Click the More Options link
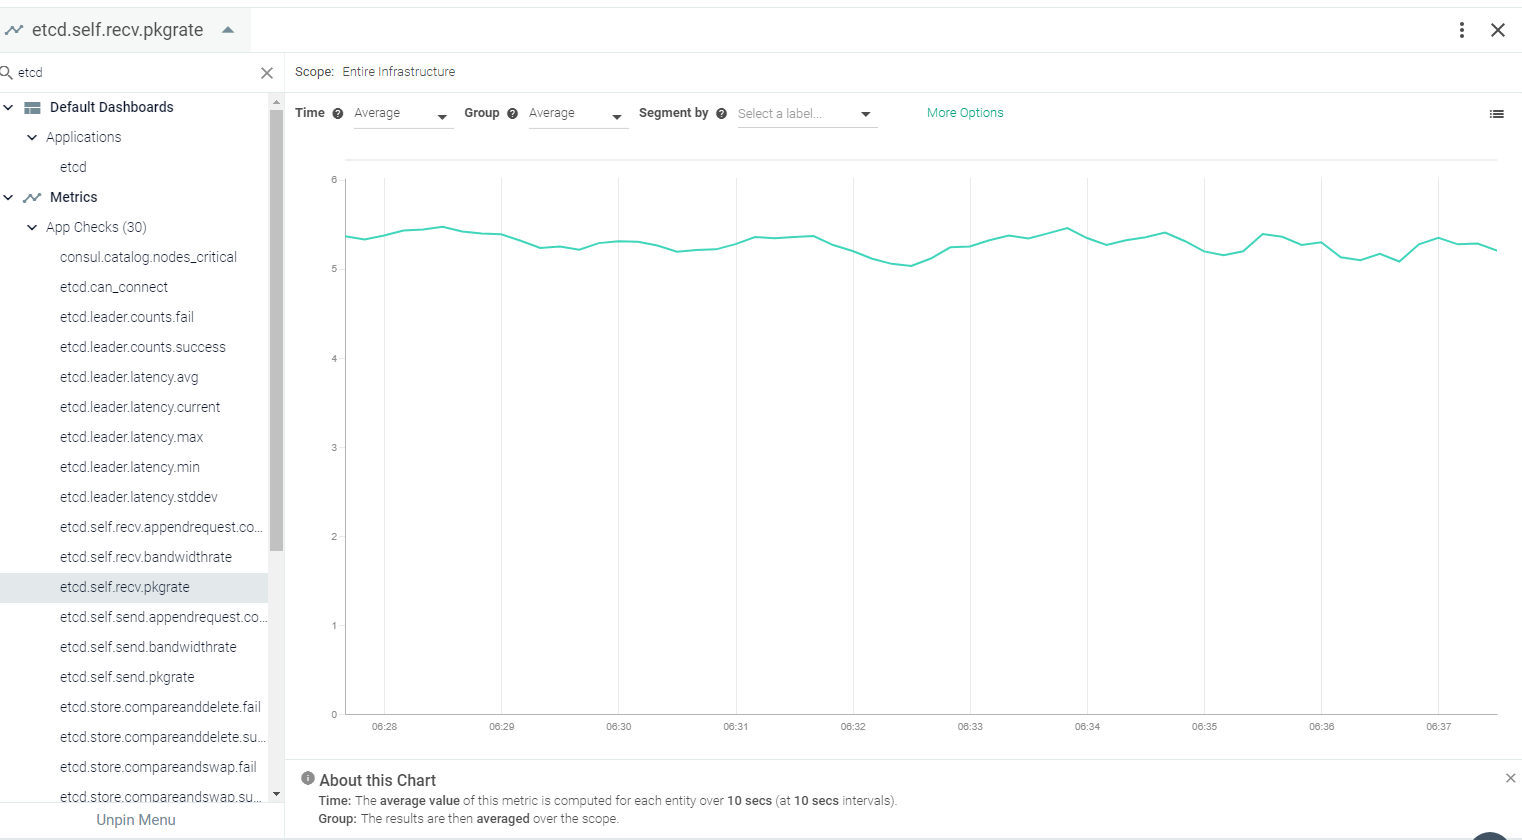 click(x=965, y=113)
